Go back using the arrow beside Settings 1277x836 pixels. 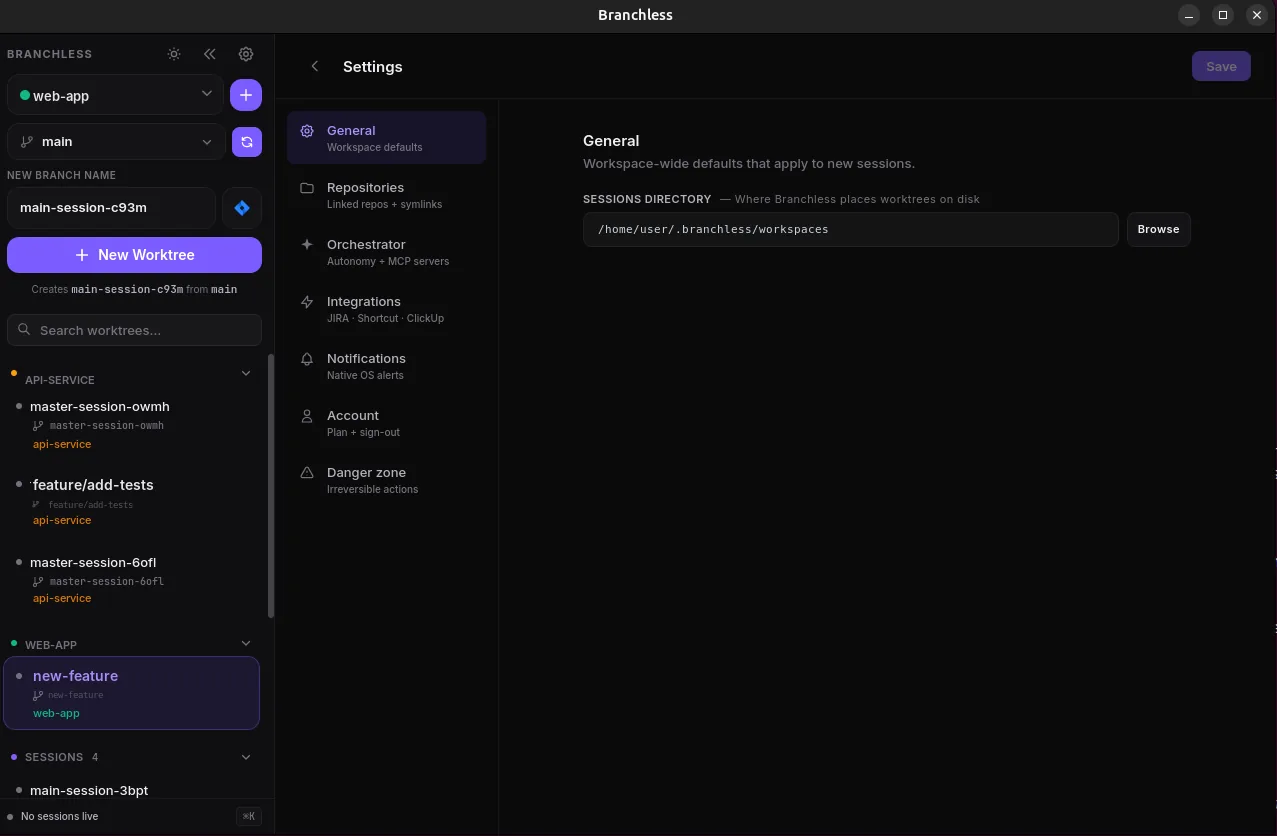pos(315,66)
